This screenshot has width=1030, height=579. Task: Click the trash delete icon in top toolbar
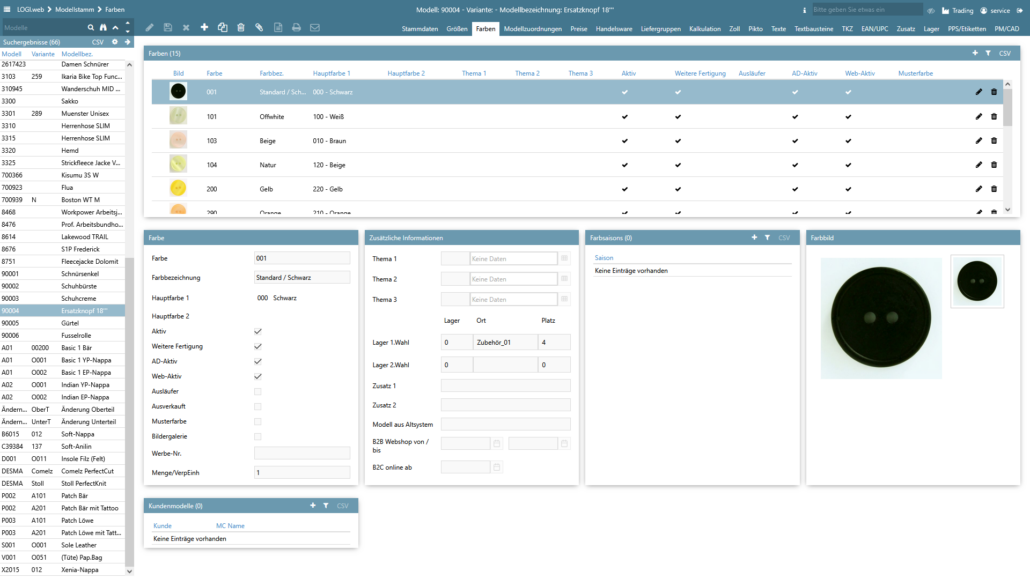click(x=241, y=28)
